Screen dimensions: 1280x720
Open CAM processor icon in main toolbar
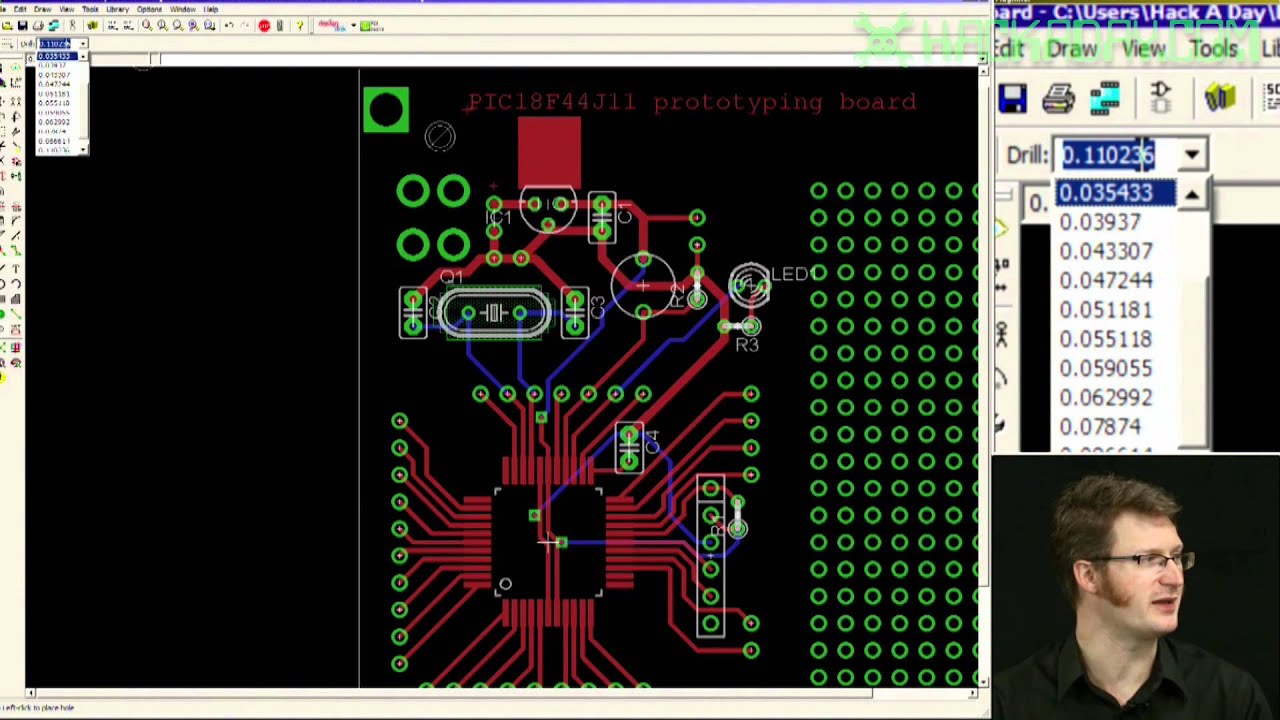pyautogui.click(x=54, y=25)
